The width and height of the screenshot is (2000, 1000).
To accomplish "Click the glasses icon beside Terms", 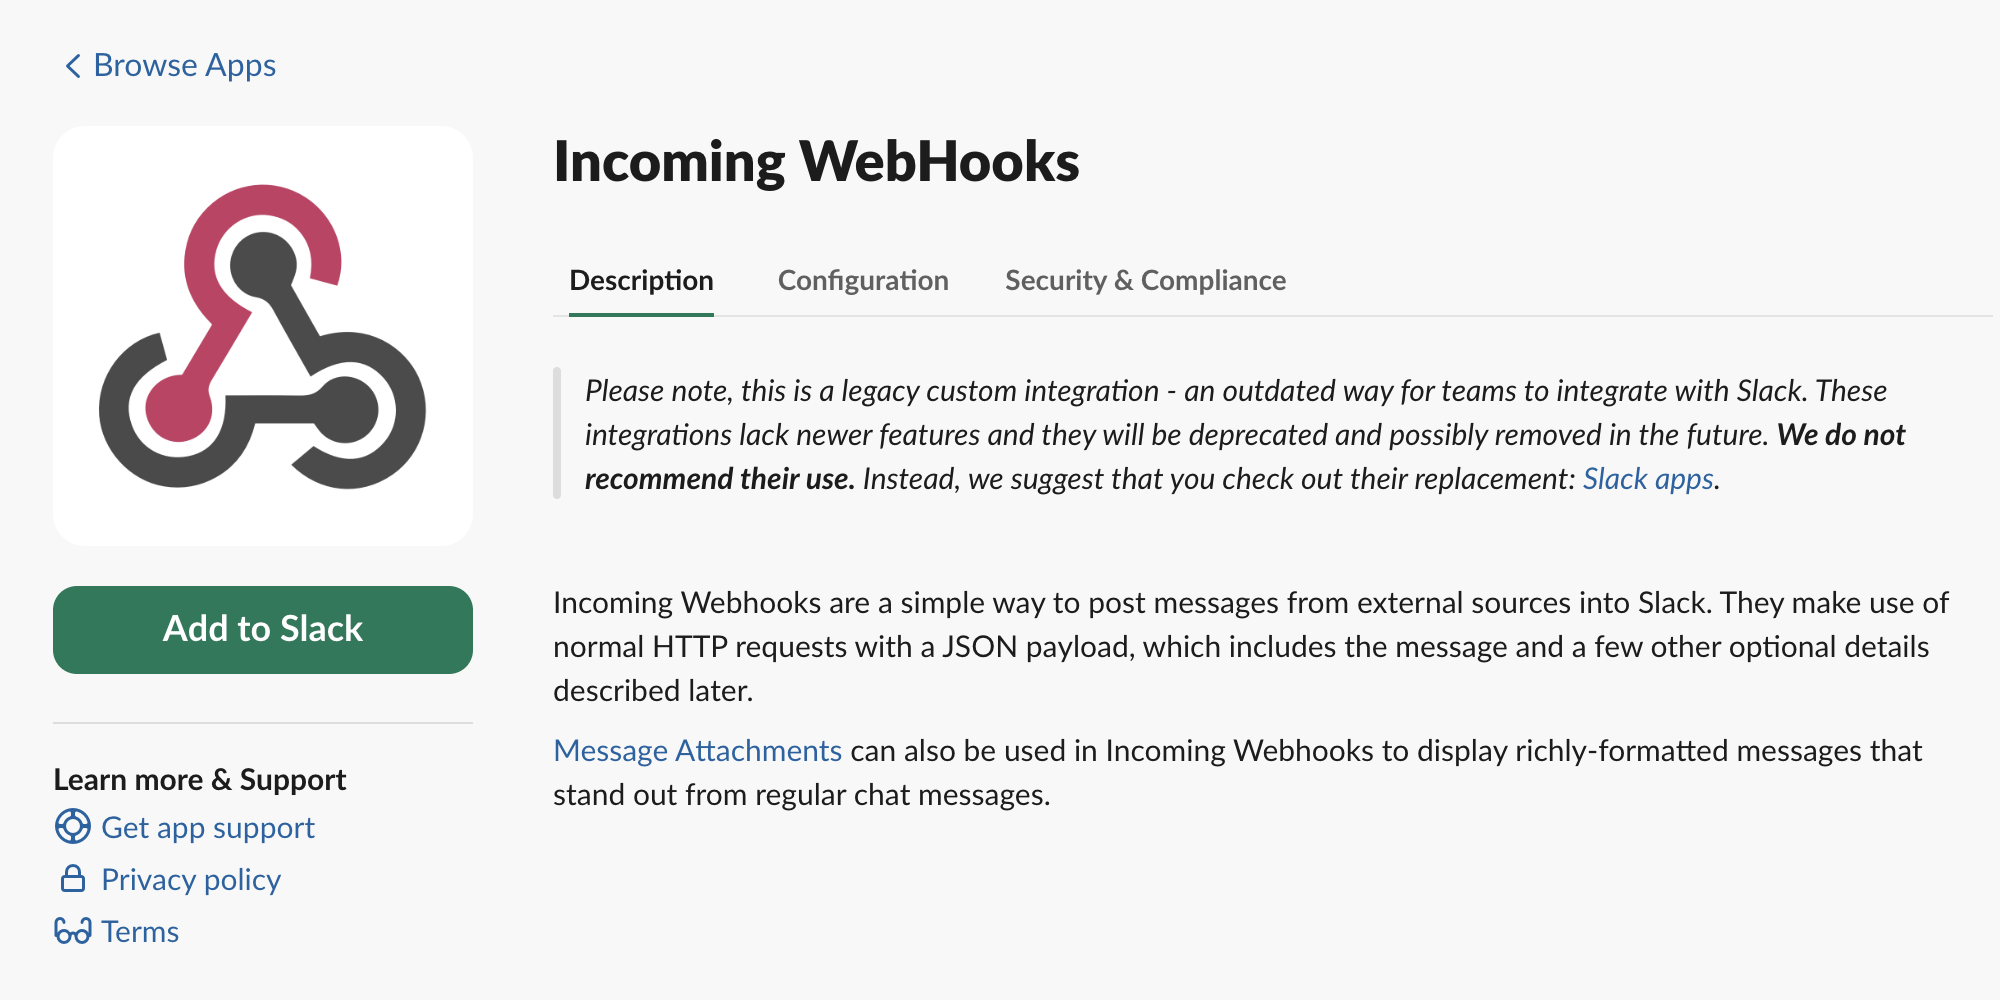I will click(x=73, y=931).
